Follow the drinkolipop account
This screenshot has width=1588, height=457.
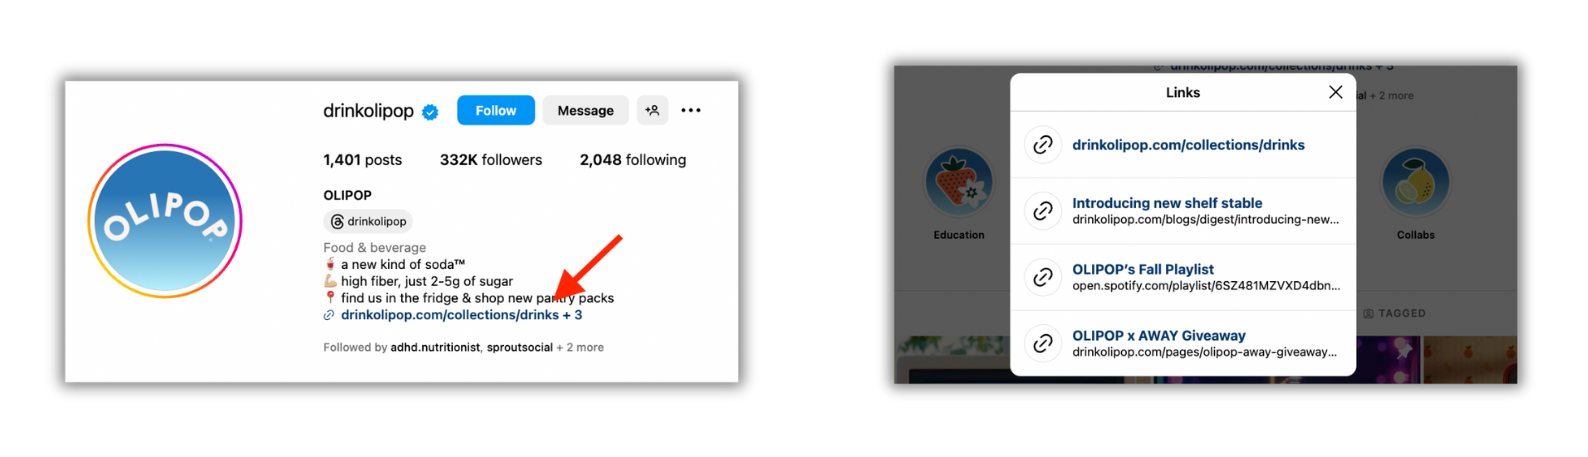(x=496, y=110)
